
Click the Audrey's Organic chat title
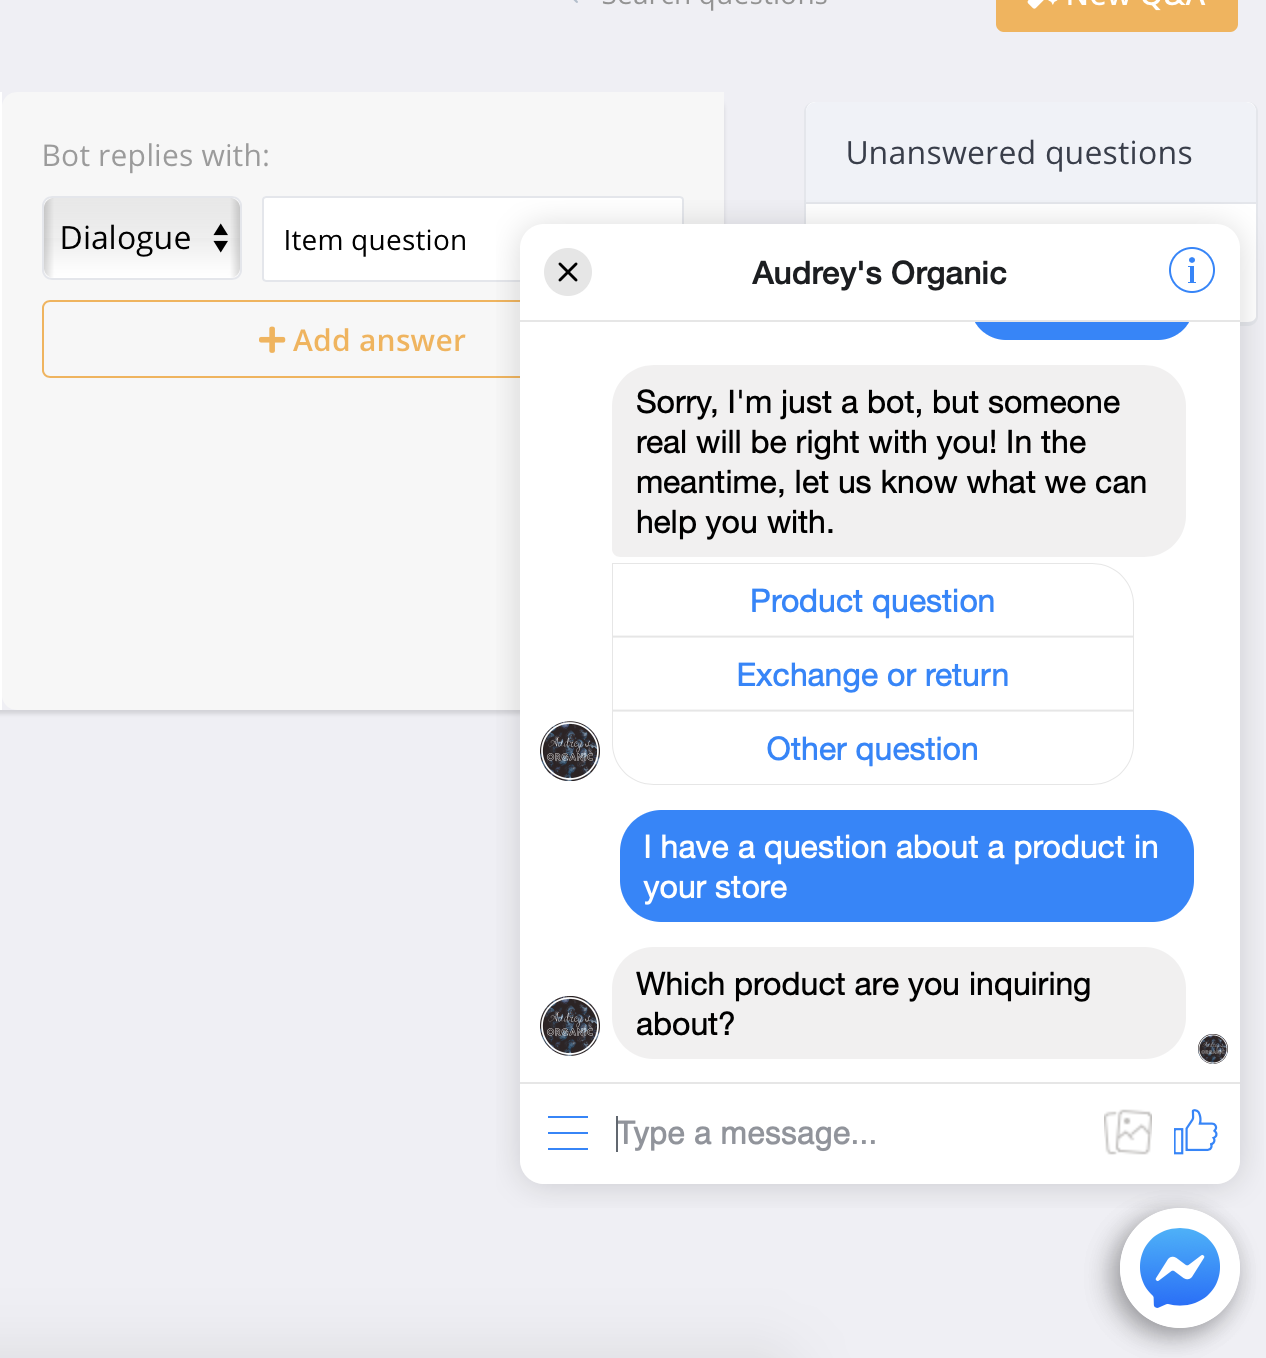[879, 273]
